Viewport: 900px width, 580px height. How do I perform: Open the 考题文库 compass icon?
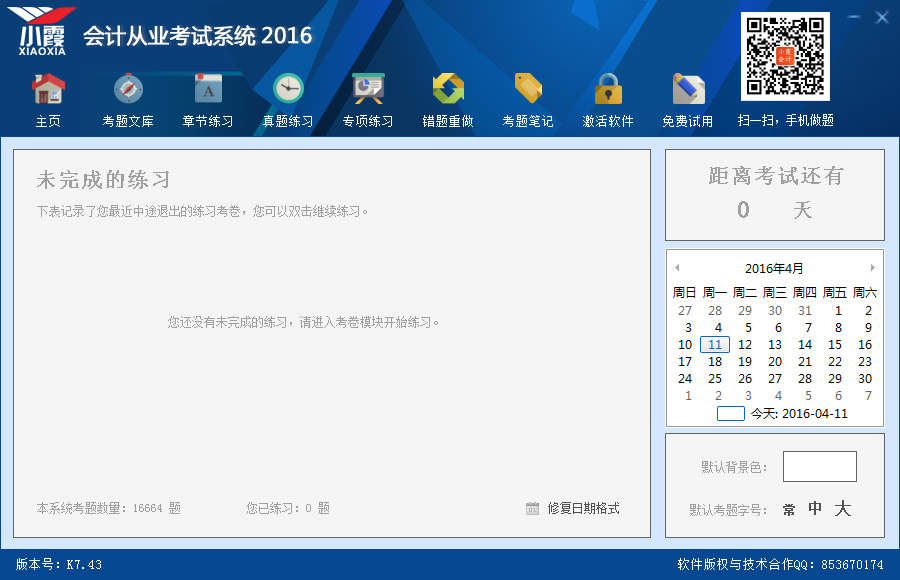coord(128,89)
